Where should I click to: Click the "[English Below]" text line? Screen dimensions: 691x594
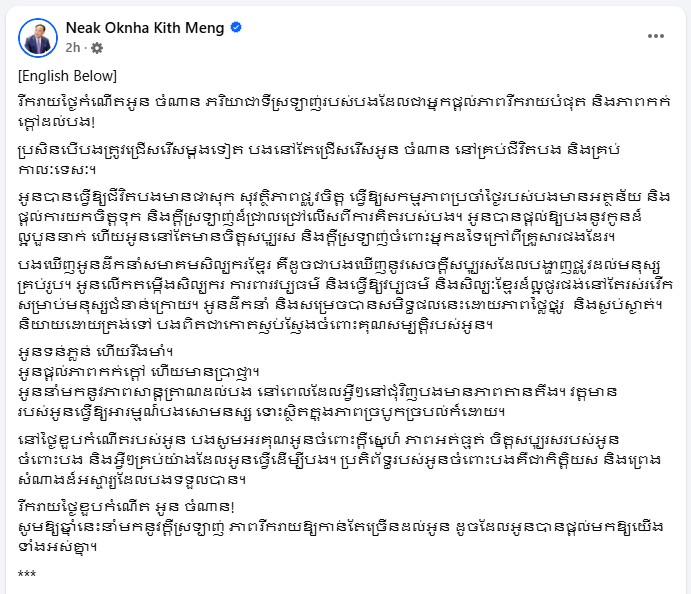[68, 76]
